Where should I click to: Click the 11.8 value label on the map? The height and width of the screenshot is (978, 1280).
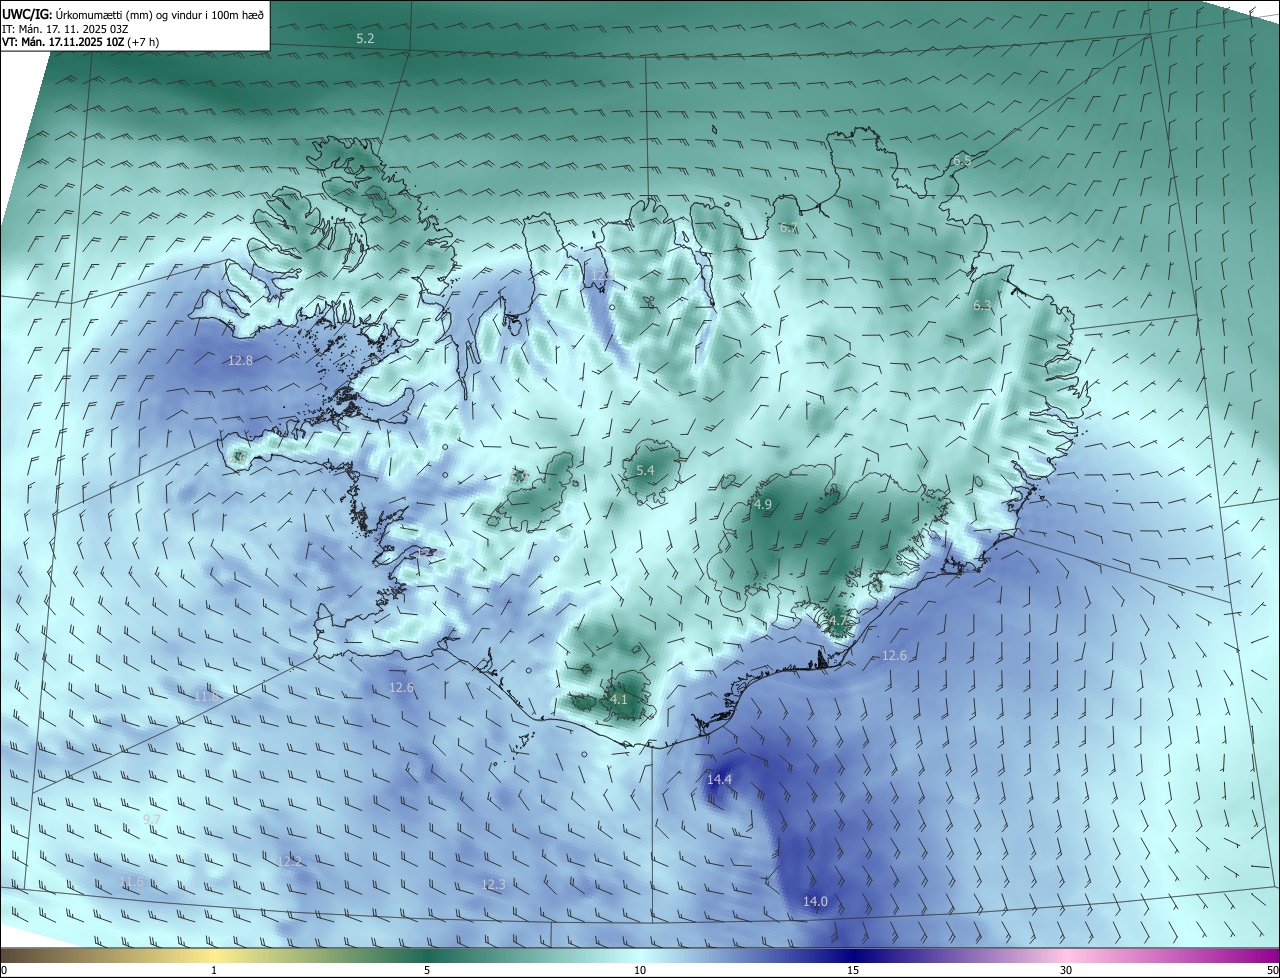point(206,695)
